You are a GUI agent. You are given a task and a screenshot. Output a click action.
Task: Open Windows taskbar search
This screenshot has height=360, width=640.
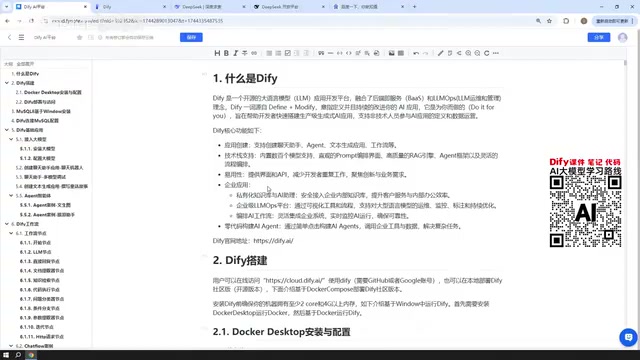tap(18, 355)
